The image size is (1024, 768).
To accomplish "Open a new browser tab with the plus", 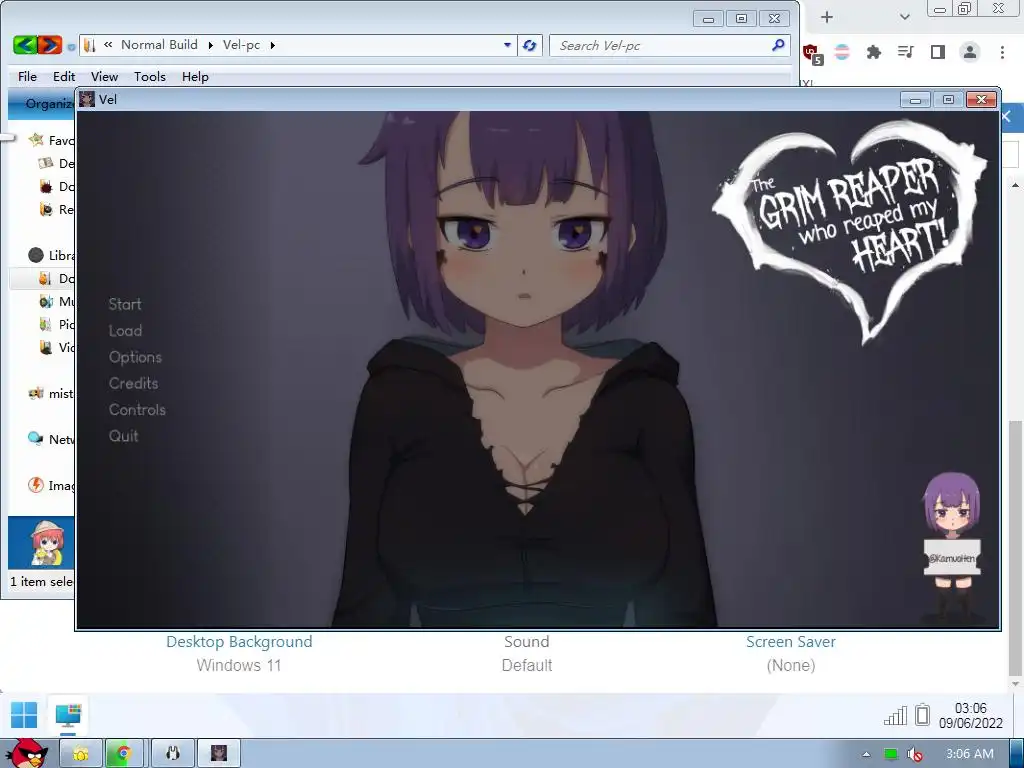I will (827, 17).
